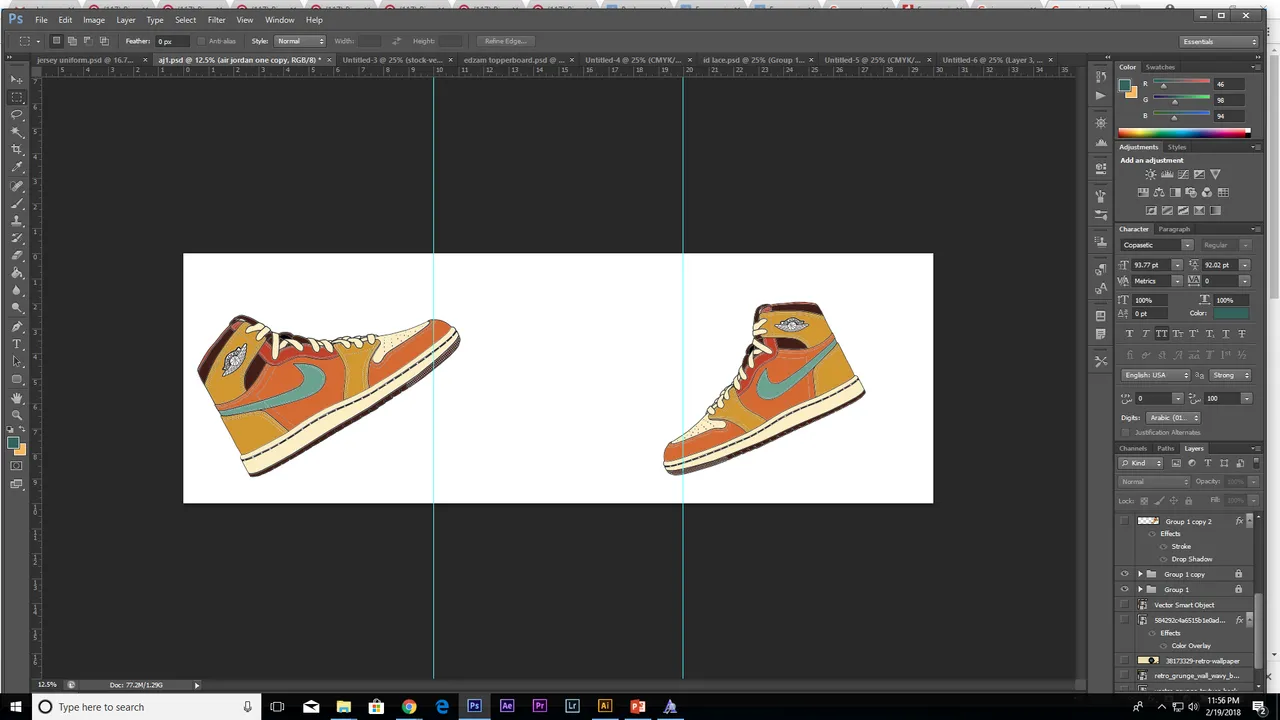Expand the Group 1 folder

click(x=1140, y=589)
